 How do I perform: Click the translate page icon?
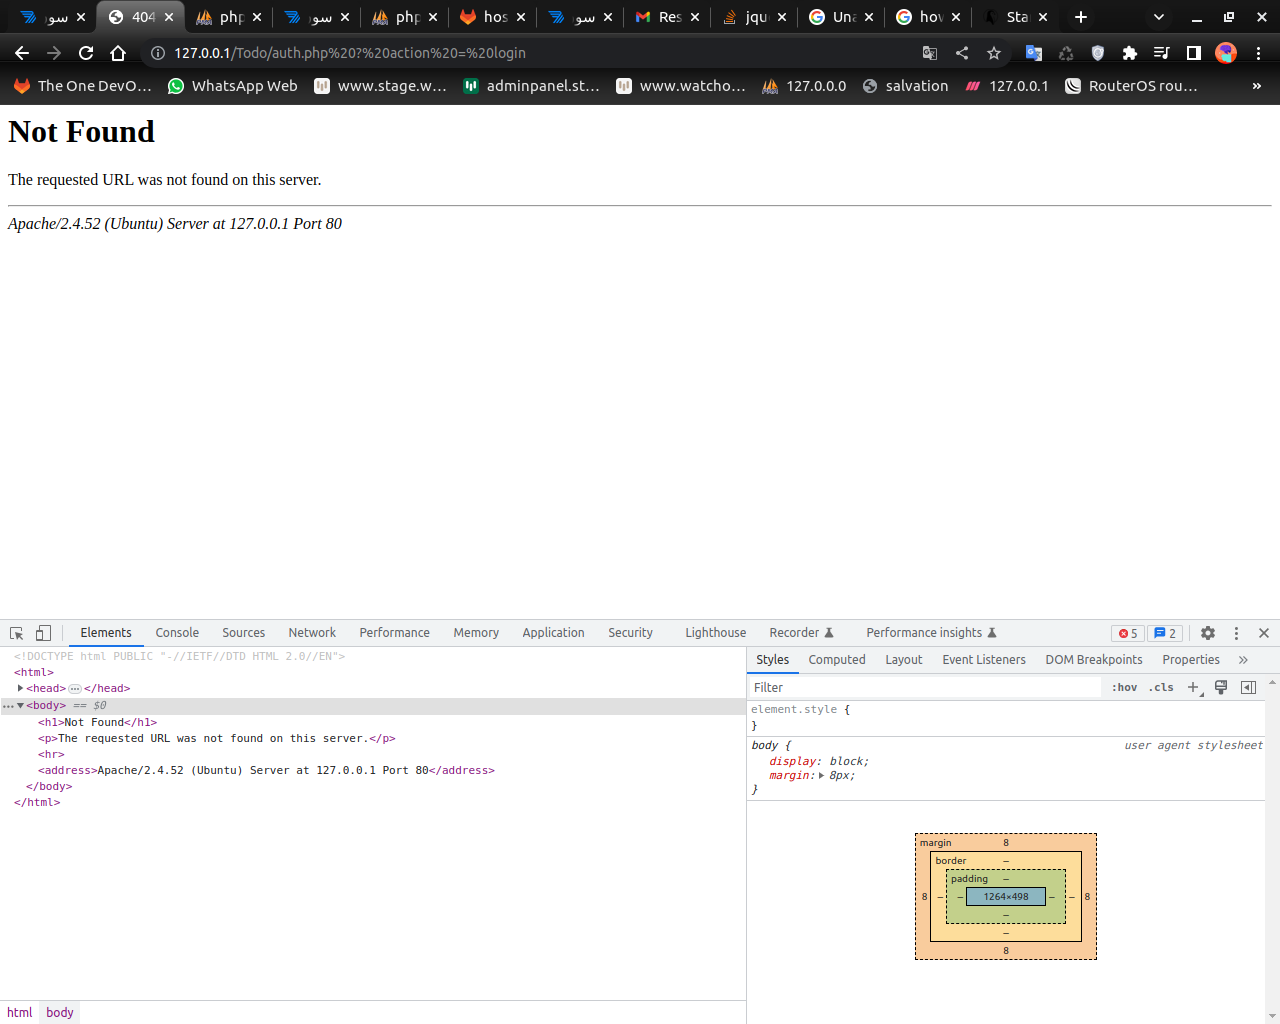click(x=930, y=53)
